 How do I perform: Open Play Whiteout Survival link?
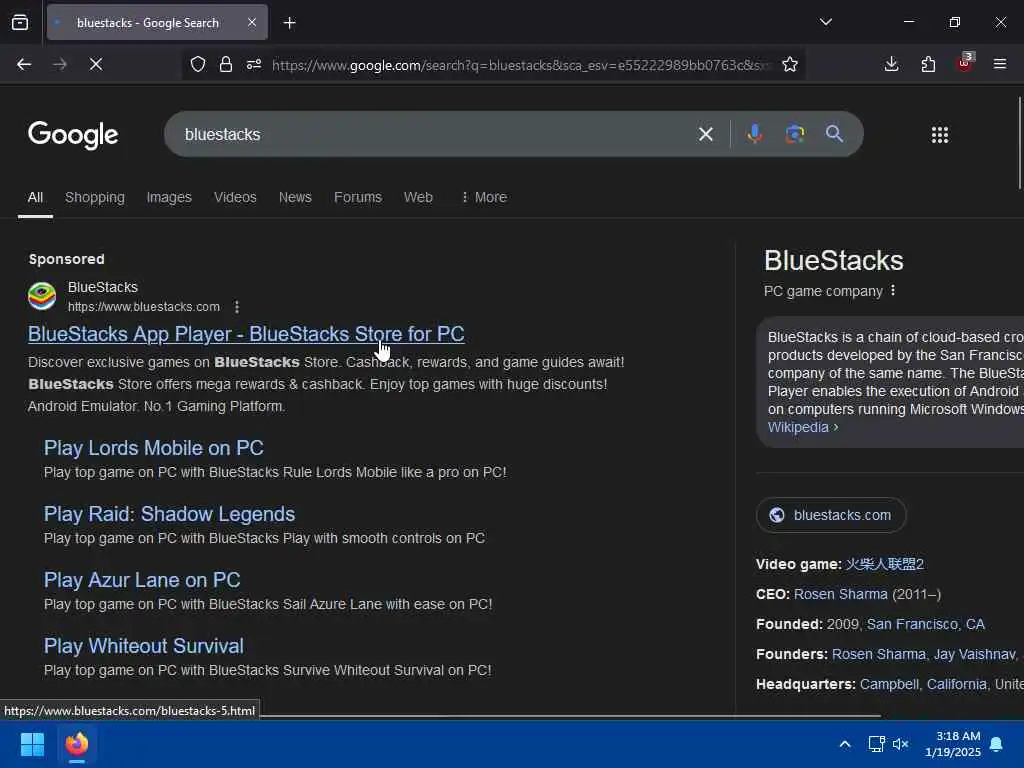click(144, 646)
